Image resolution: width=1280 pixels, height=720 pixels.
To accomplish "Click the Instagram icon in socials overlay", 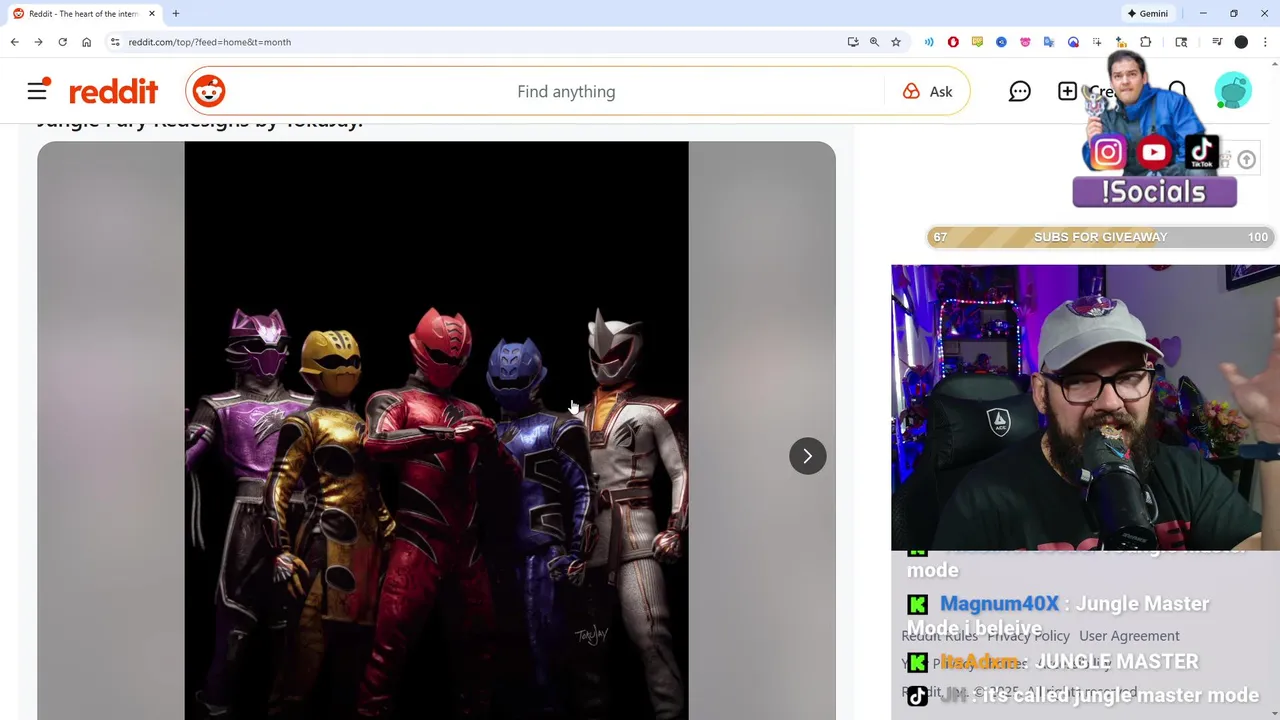I will [1107, 153].
